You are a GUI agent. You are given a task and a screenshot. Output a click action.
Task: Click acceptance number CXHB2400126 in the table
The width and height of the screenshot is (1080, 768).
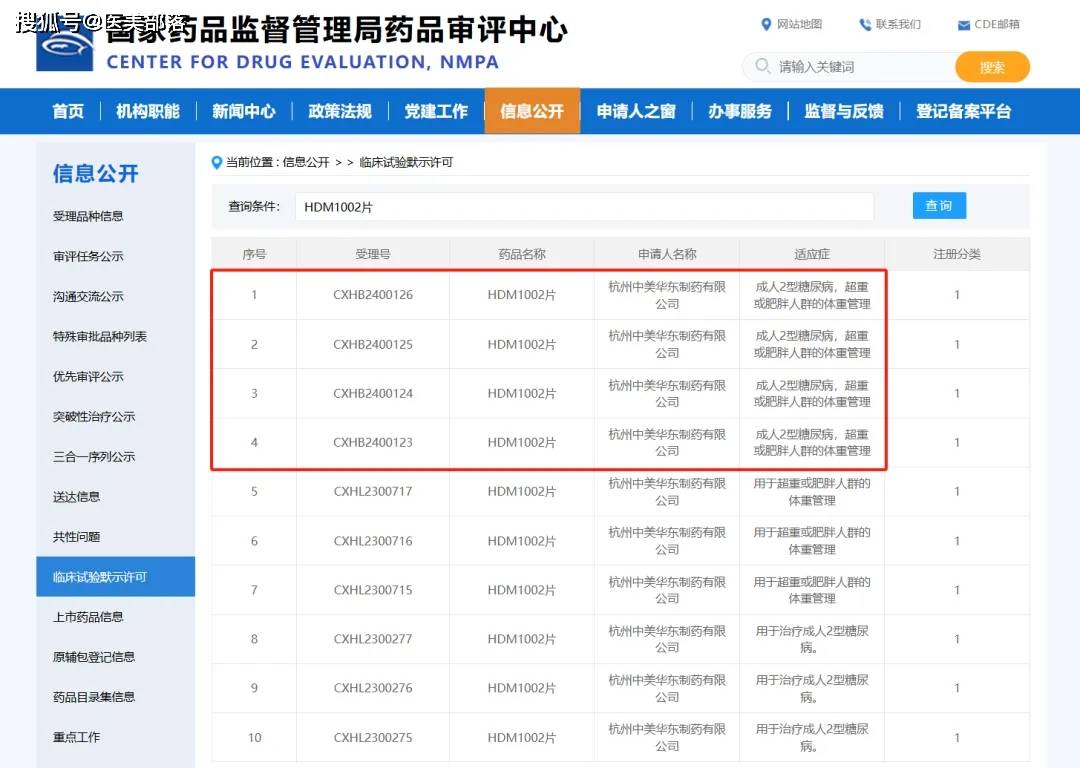(373, 295)
